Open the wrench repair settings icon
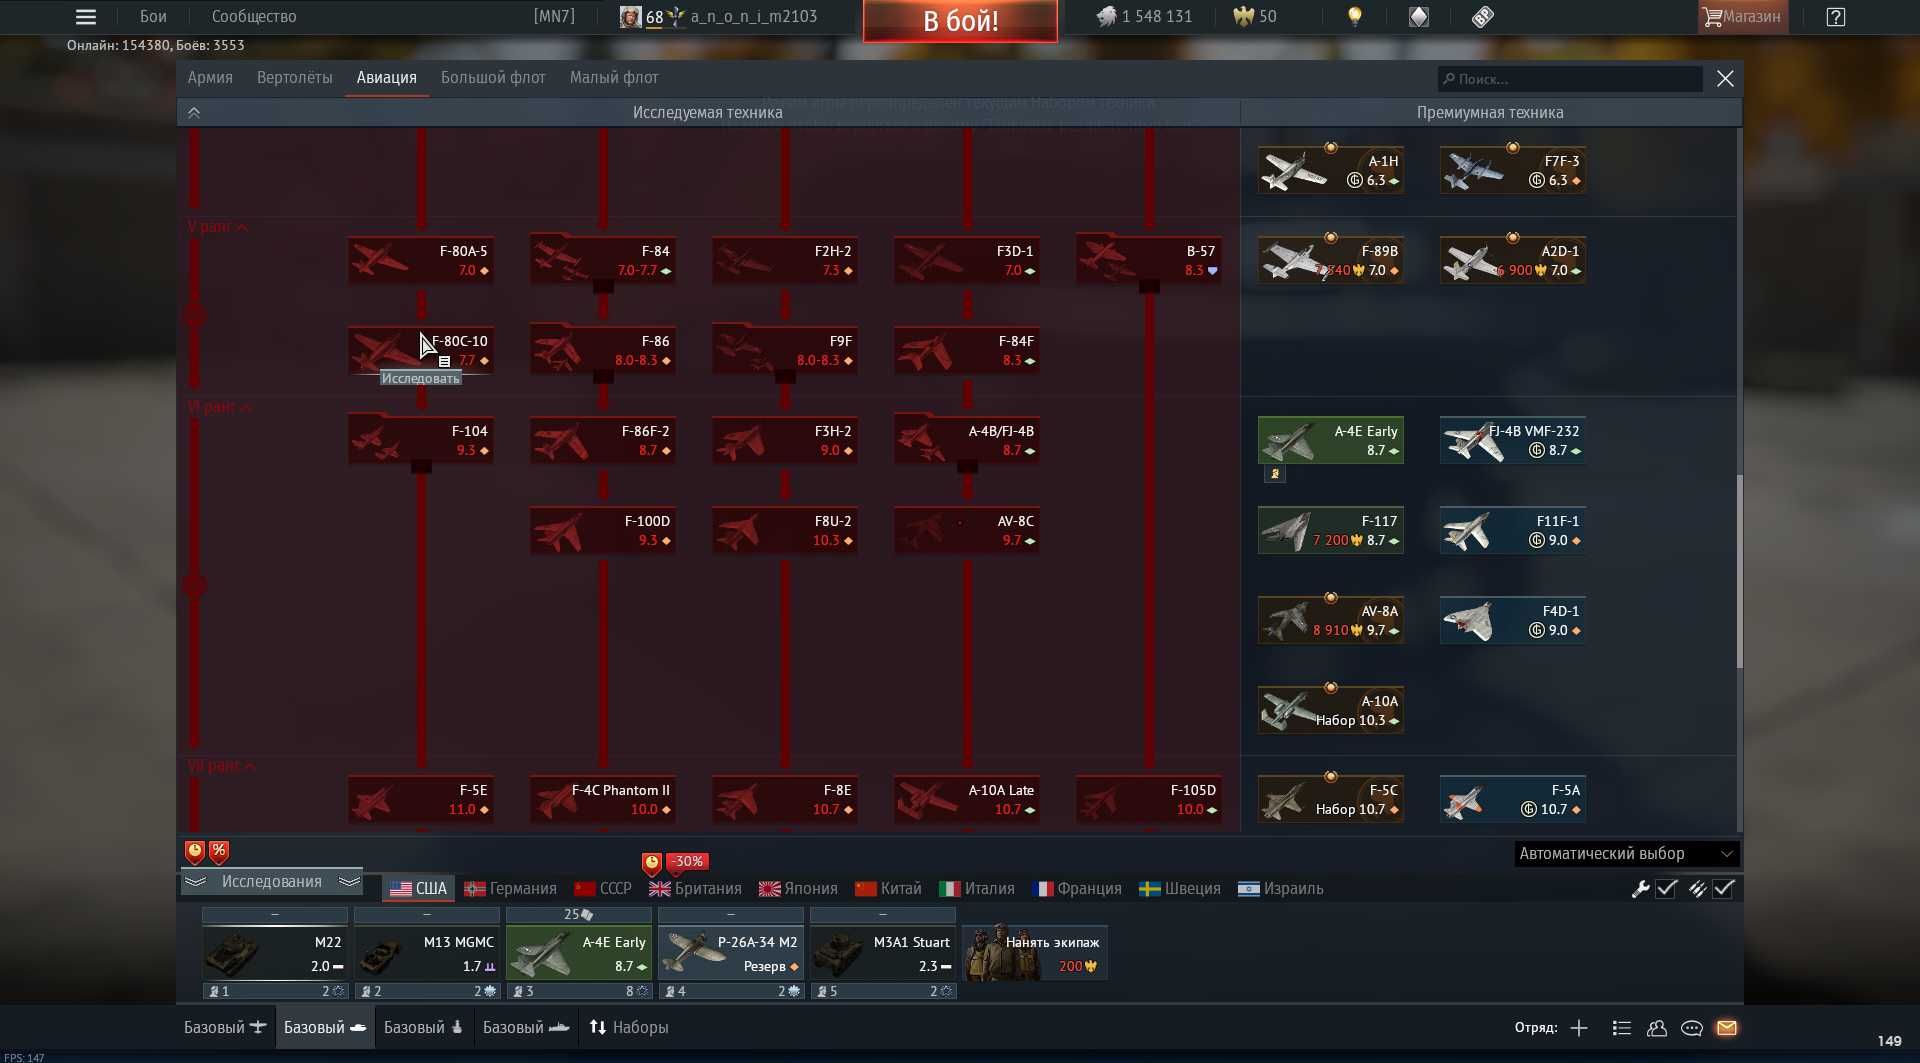The width and height of the screenshot is (1920, 1063). click(x=1640, y=889)
